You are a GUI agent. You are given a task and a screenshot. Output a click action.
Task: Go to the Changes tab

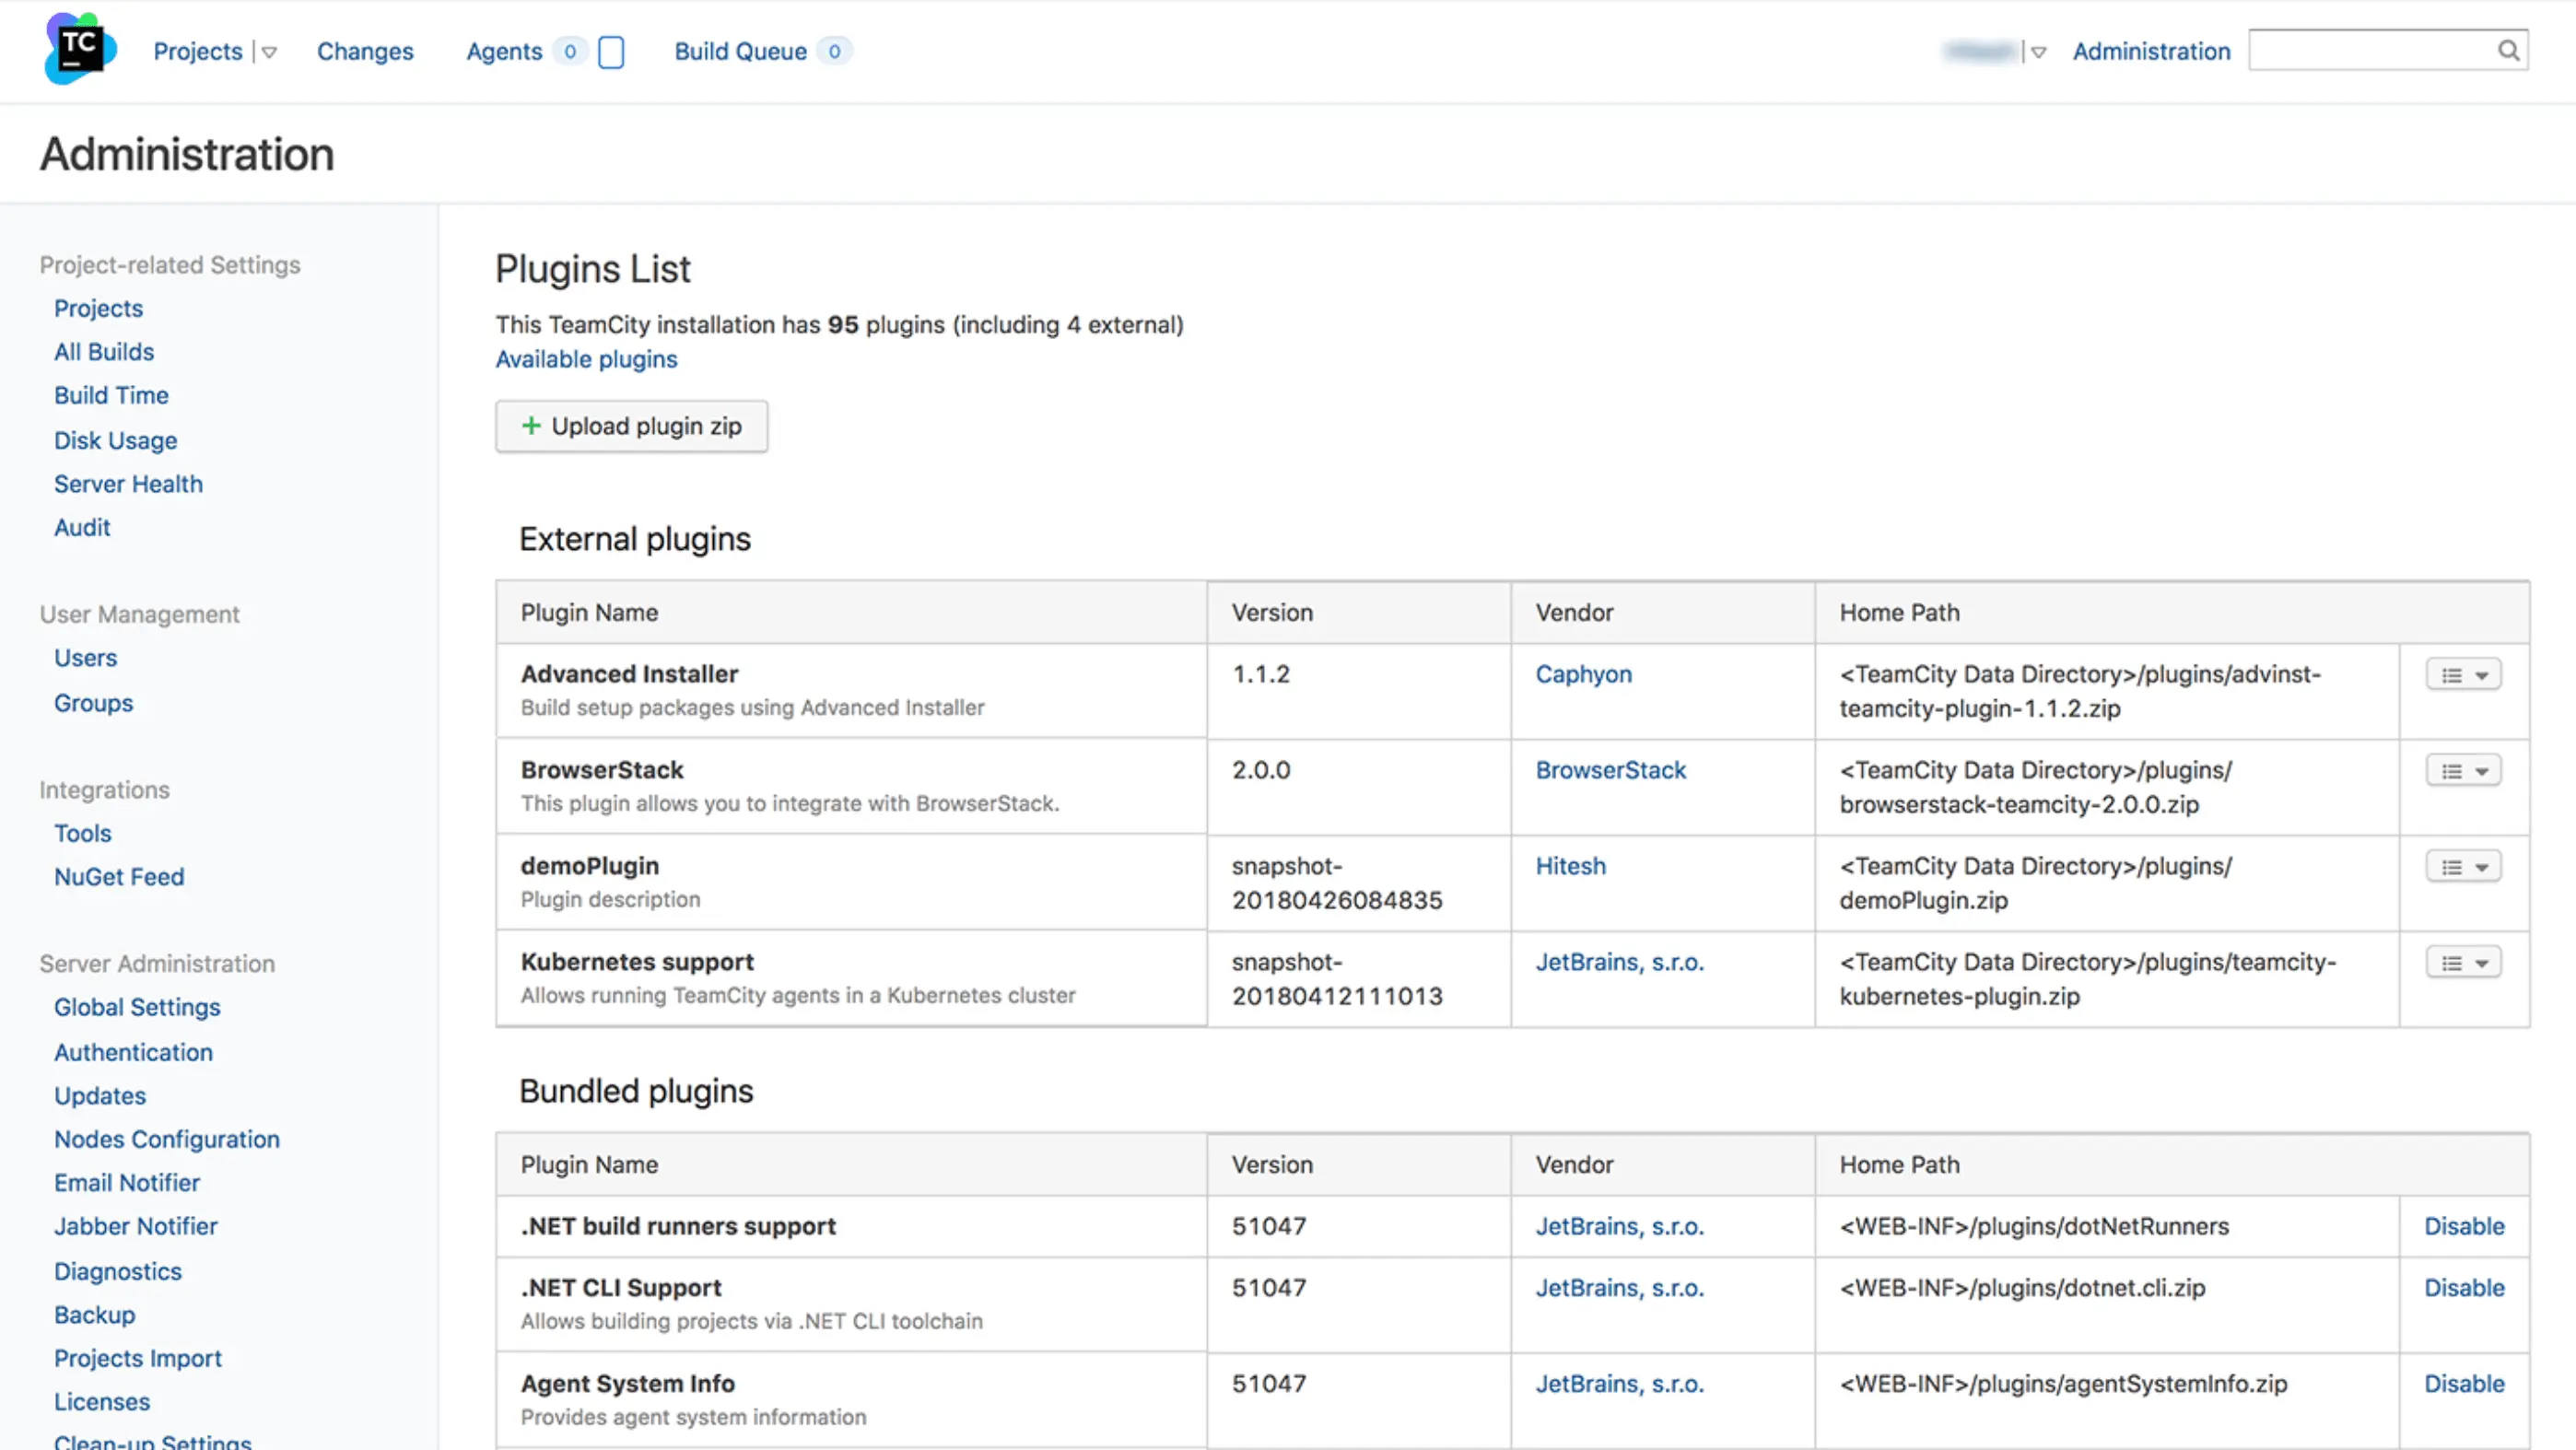pyautogui.click(x=364, y=51)
